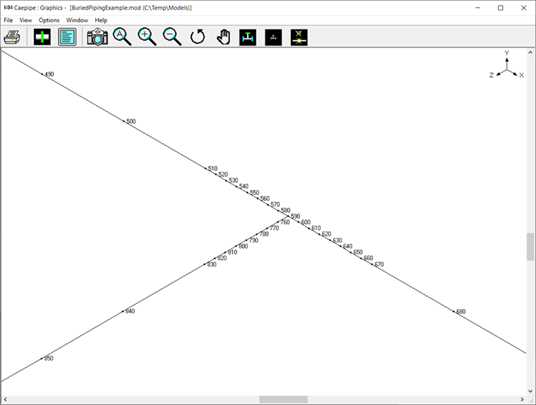536x405 pixels.
Task: Open the layout window icon
Action: [42, 37]
